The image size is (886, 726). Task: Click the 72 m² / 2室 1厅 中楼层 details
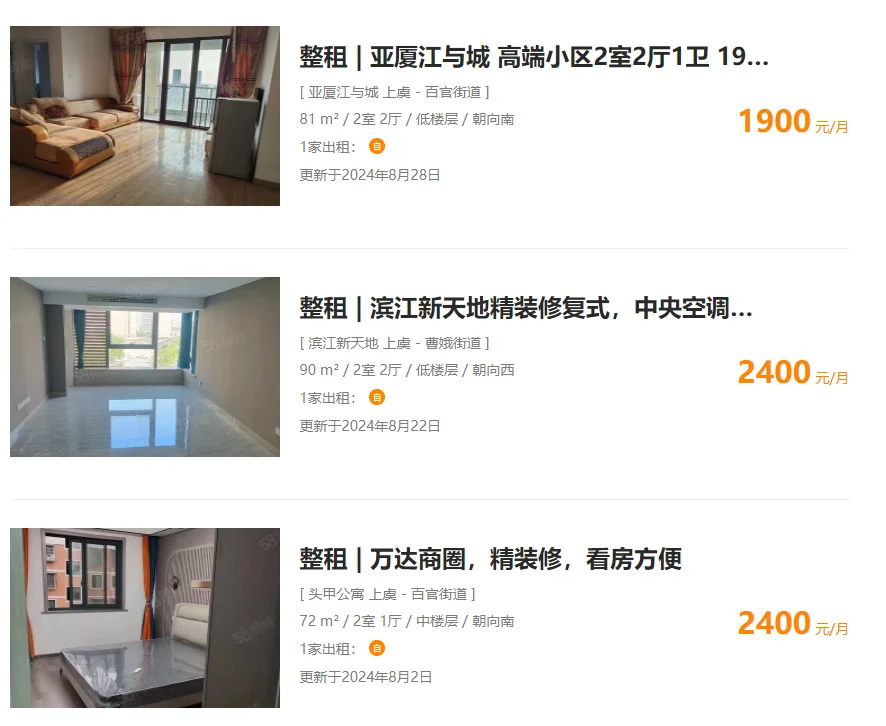pyautogui.click(x=407, y=621)
